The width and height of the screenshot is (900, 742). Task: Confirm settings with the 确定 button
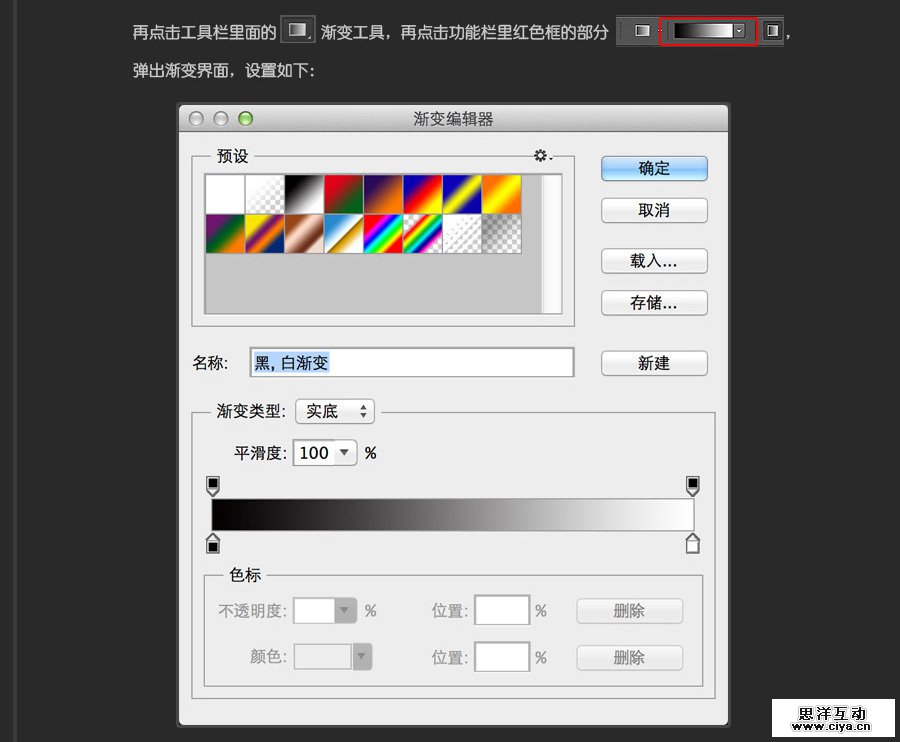(x=653, y=168)
